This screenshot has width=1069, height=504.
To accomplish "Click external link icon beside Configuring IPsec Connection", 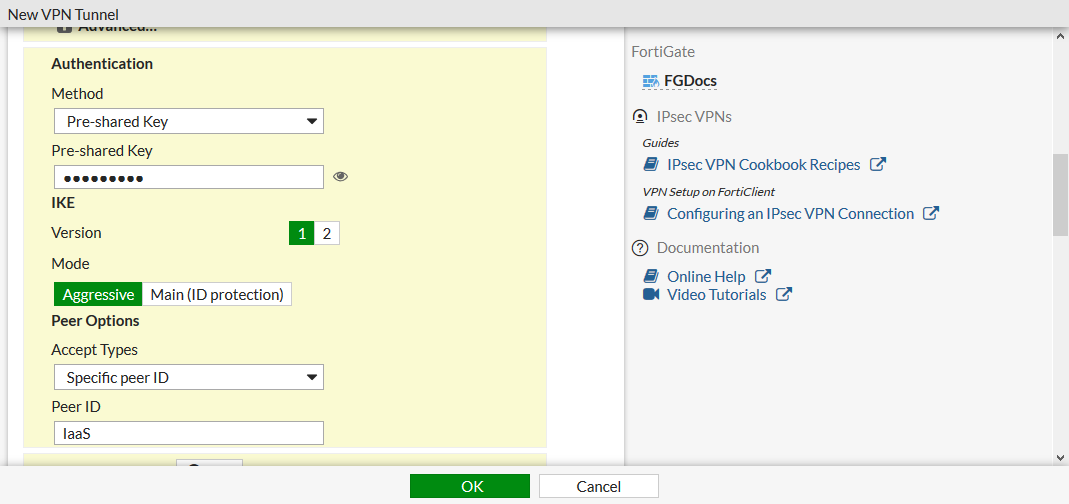I will point(931,213).
